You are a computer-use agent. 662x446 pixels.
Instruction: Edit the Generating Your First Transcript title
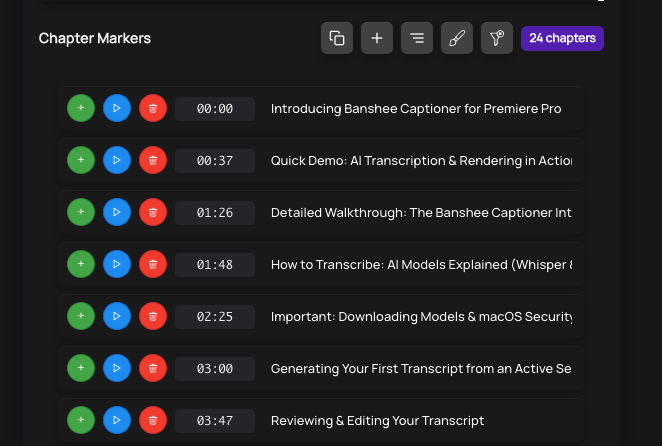tap(421, 369)
